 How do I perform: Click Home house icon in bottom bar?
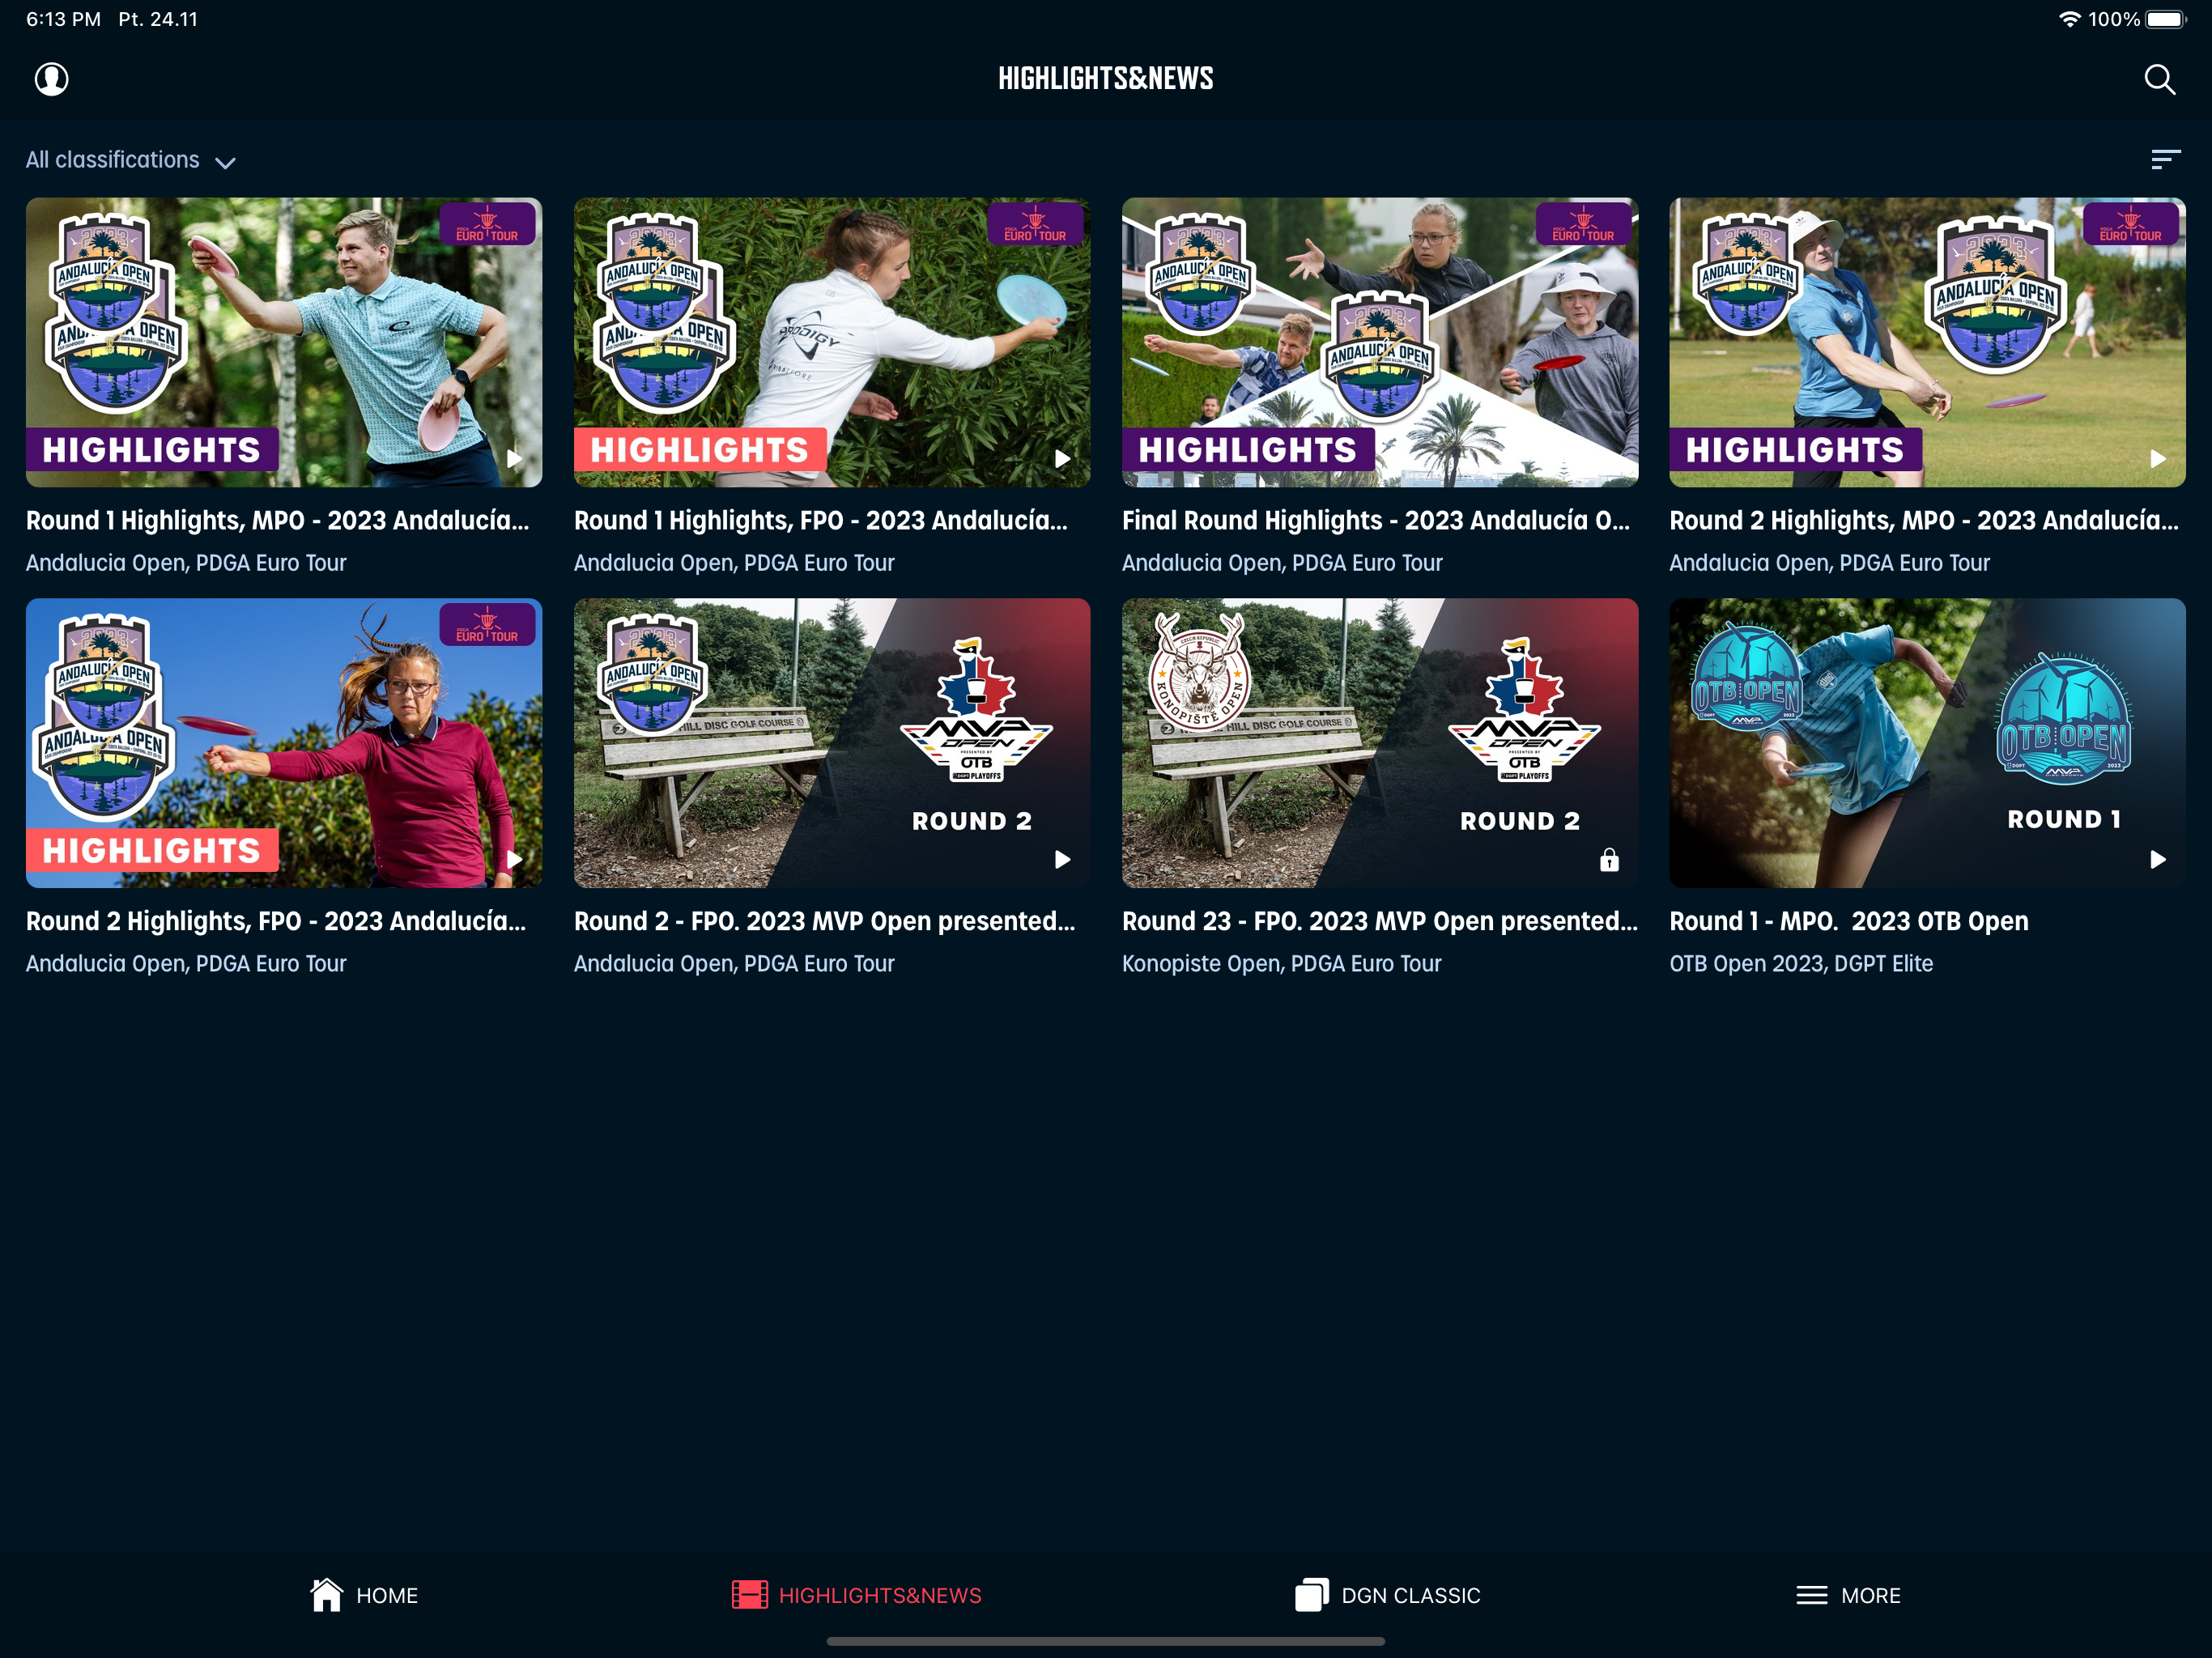tap(326, 1594)
